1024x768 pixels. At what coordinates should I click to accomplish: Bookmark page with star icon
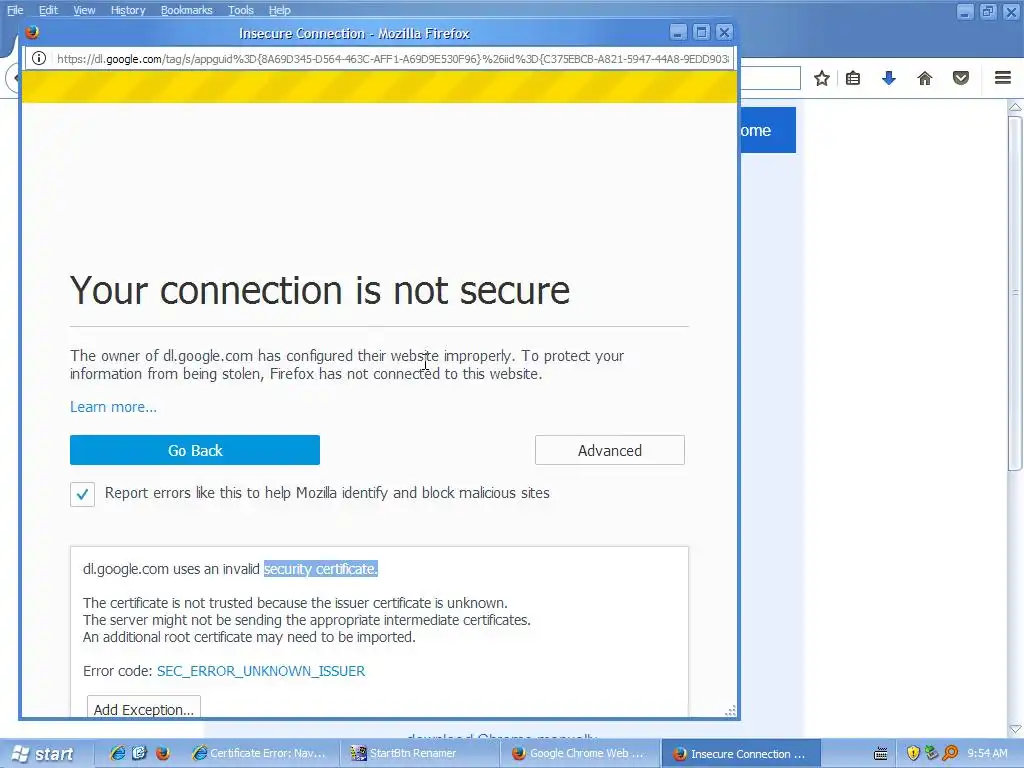click(x=822, y=78)
